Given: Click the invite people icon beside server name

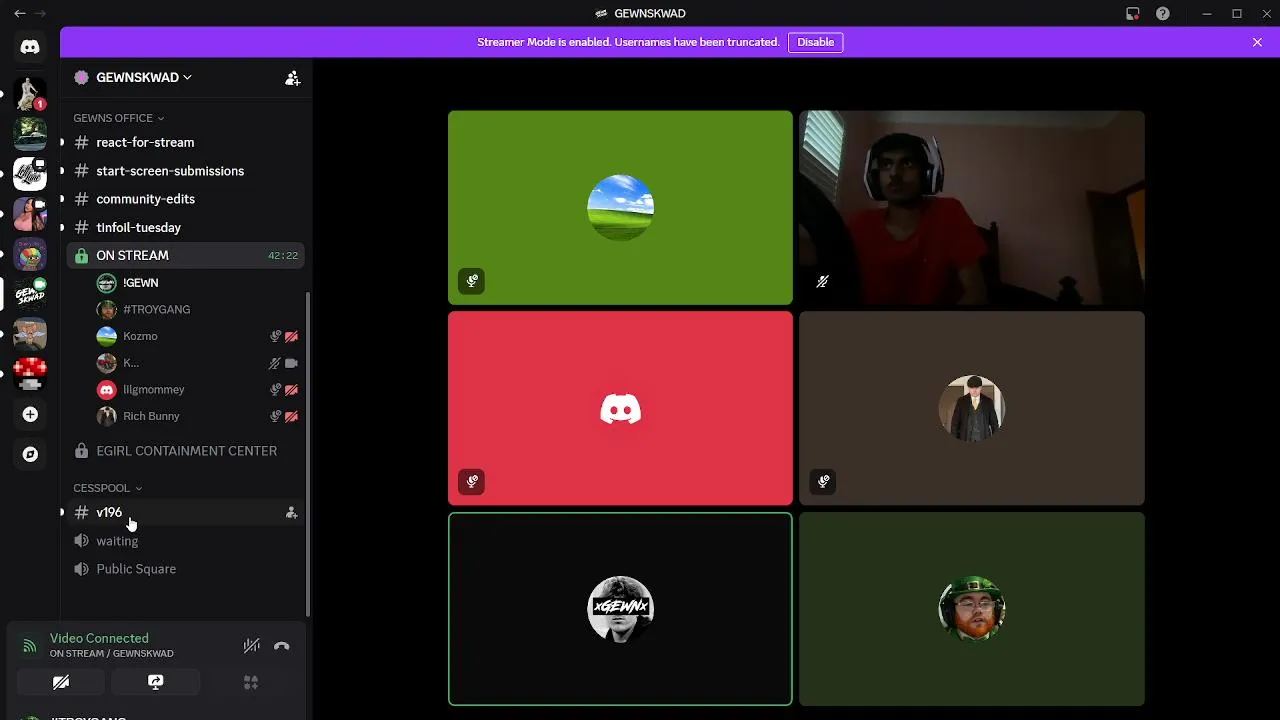Looking at the screenshot, I should (x=292, y=78).
